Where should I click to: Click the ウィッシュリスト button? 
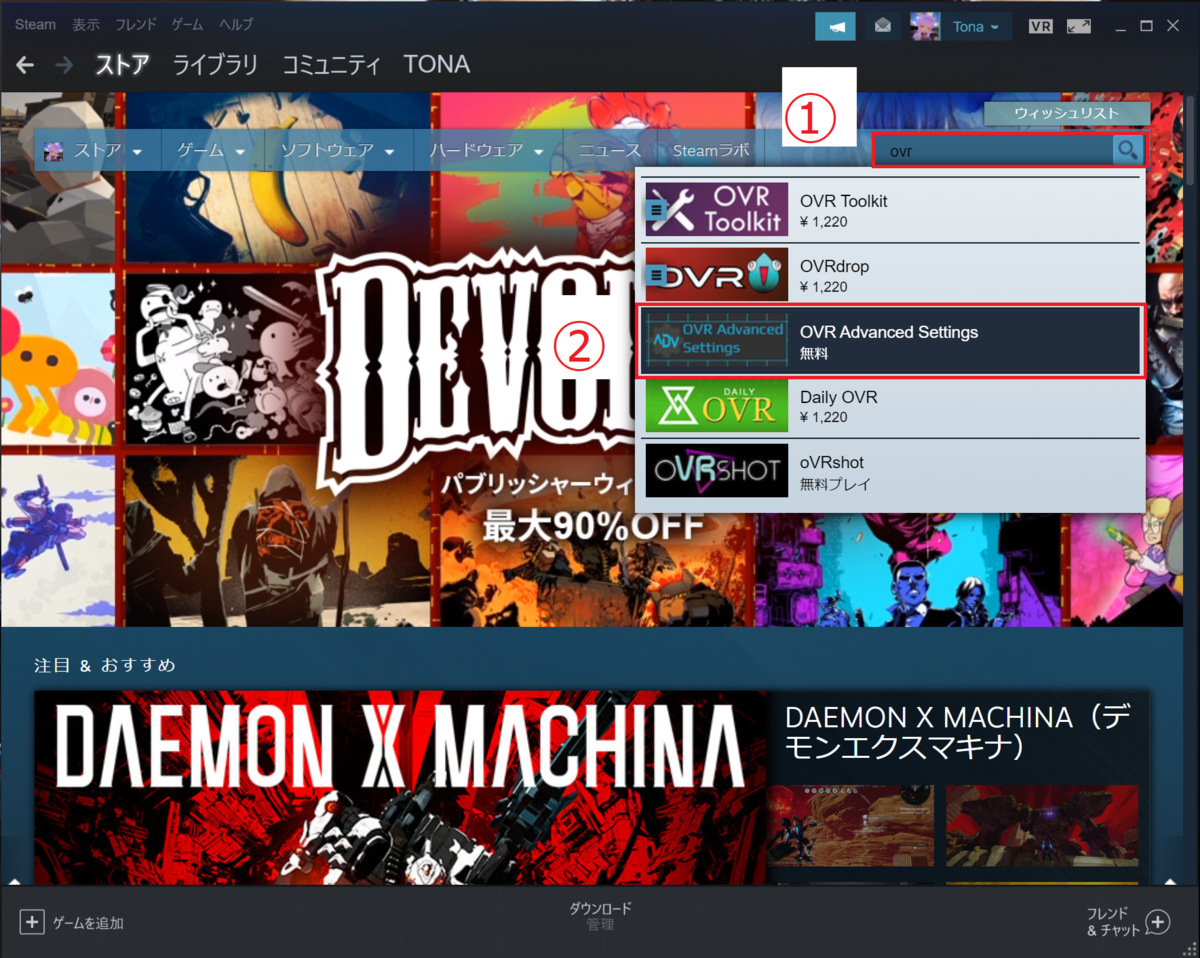click(1067, 113)
